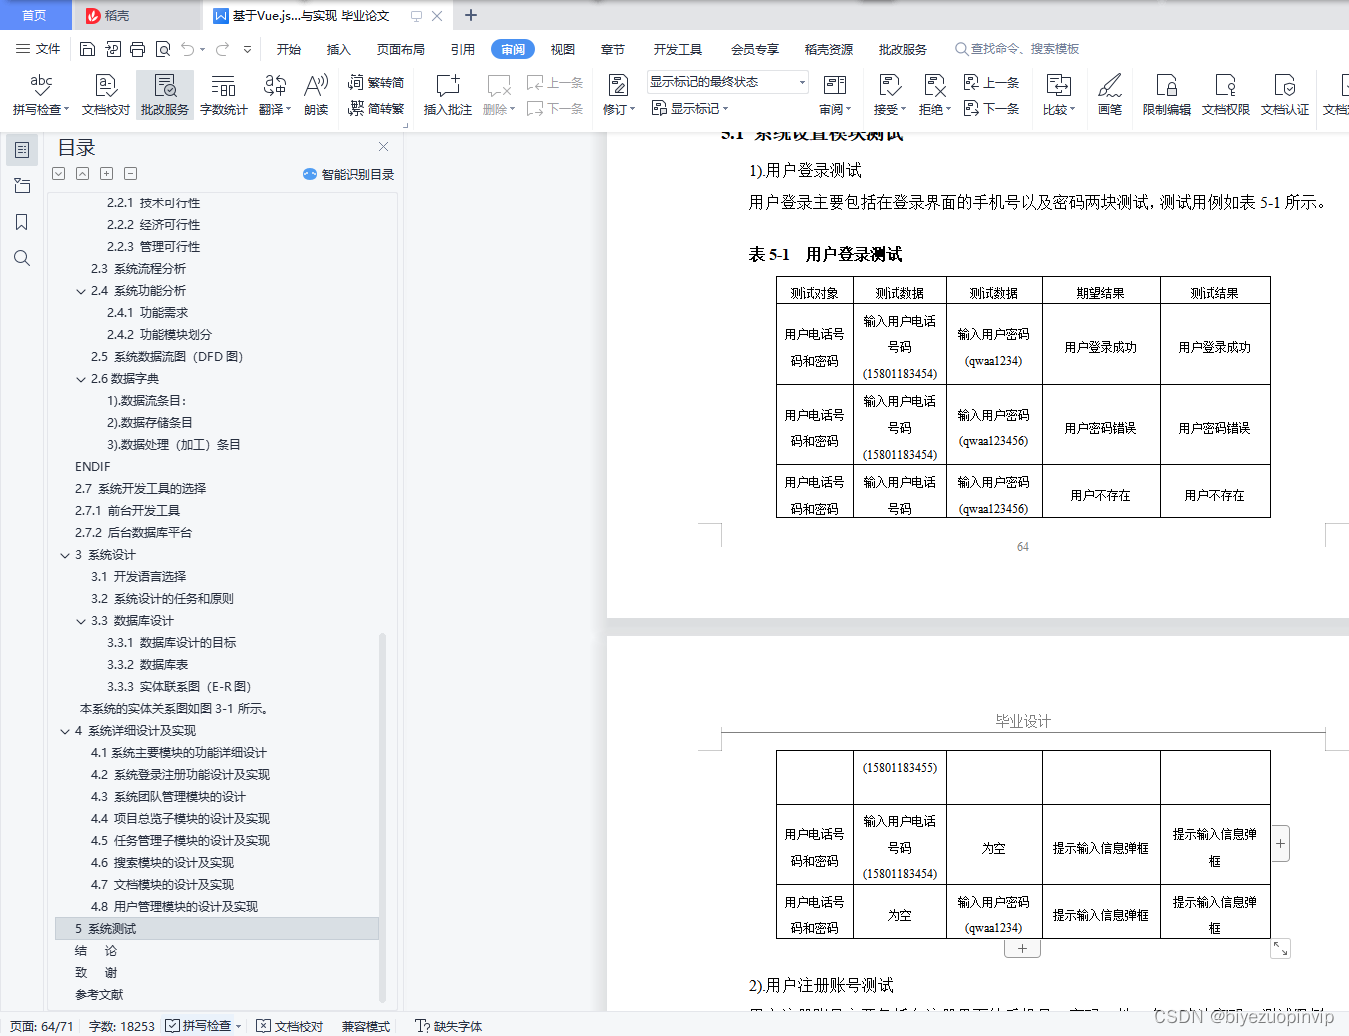Click the resize table handle at bottom-right

pyautogui.click(x=1280, y=949)
